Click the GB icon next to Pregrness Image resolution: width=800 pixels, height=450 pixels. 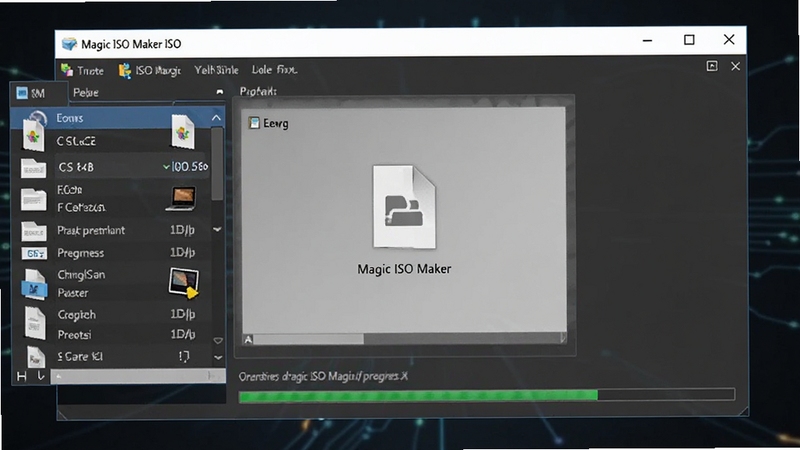tap(34, 254)
